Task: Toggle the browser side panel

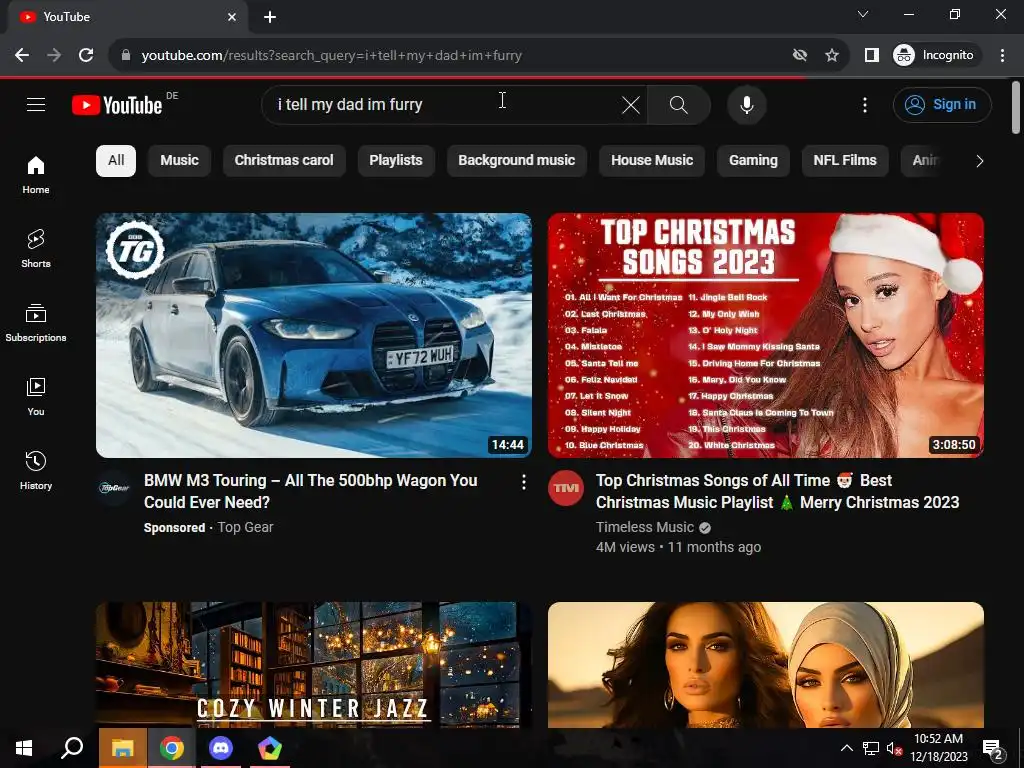Action: [871, 56]
